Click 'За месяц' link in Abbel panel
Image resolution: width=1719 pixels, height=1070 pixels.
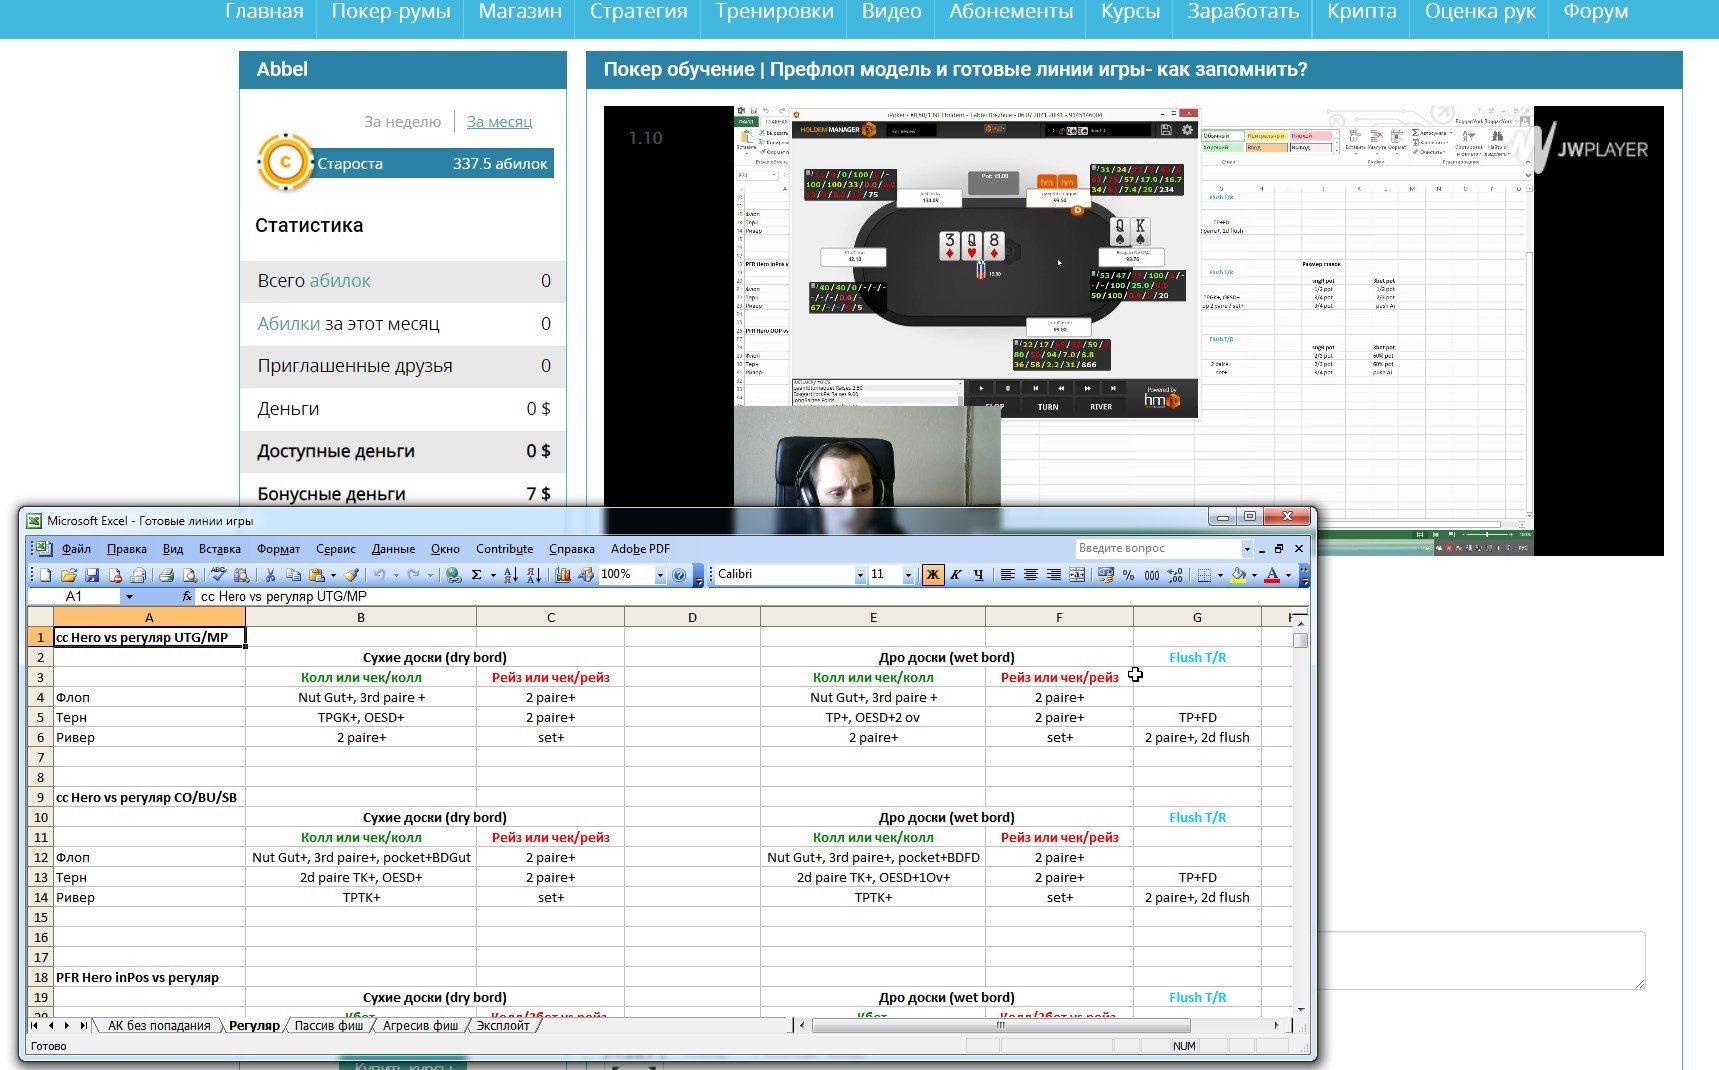click(x=499, y=121)
